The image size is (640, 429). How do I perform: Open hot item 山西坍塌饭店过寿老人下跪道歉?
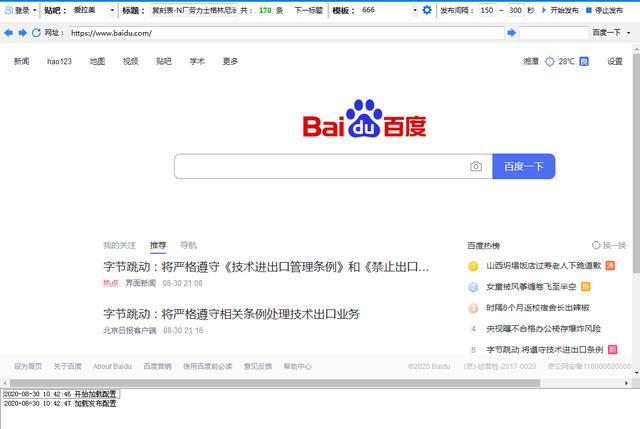544,266
